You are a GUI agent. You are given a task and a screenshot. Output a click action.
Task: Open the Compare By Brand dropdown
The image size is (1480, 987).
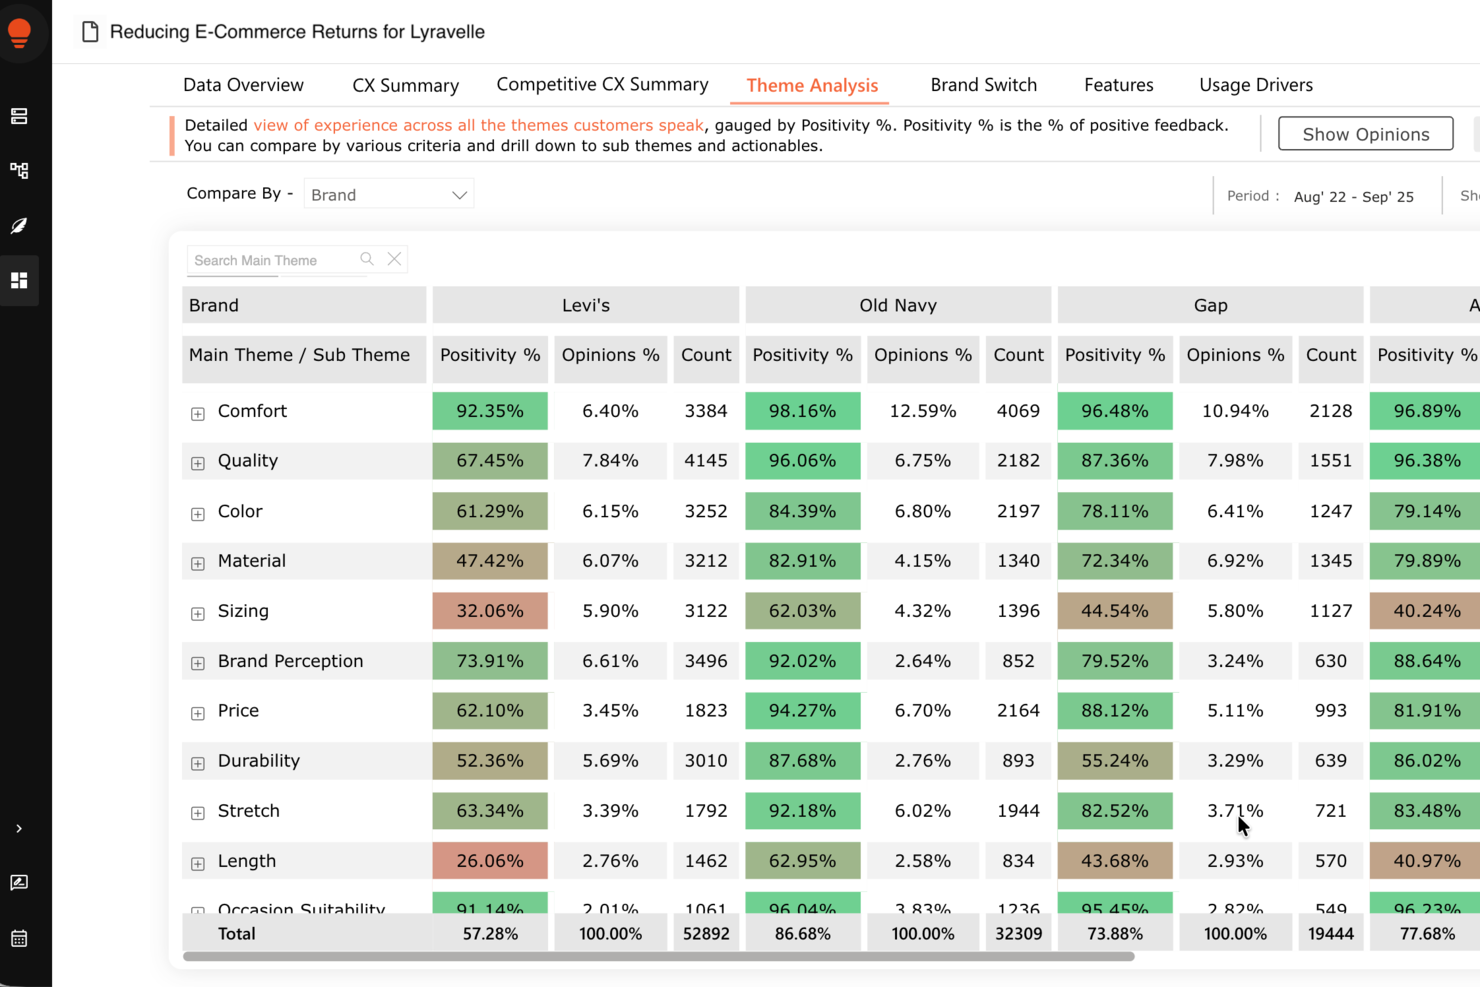coord(389,193)
